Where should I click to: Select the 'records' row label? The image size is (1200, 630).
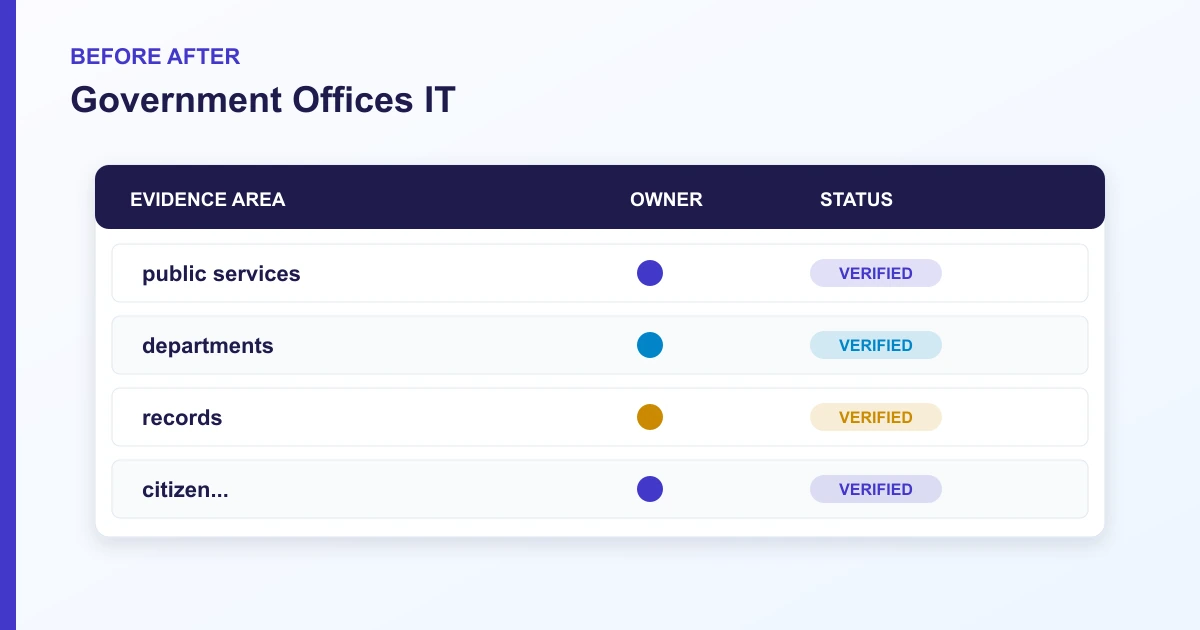click(182, 417)
